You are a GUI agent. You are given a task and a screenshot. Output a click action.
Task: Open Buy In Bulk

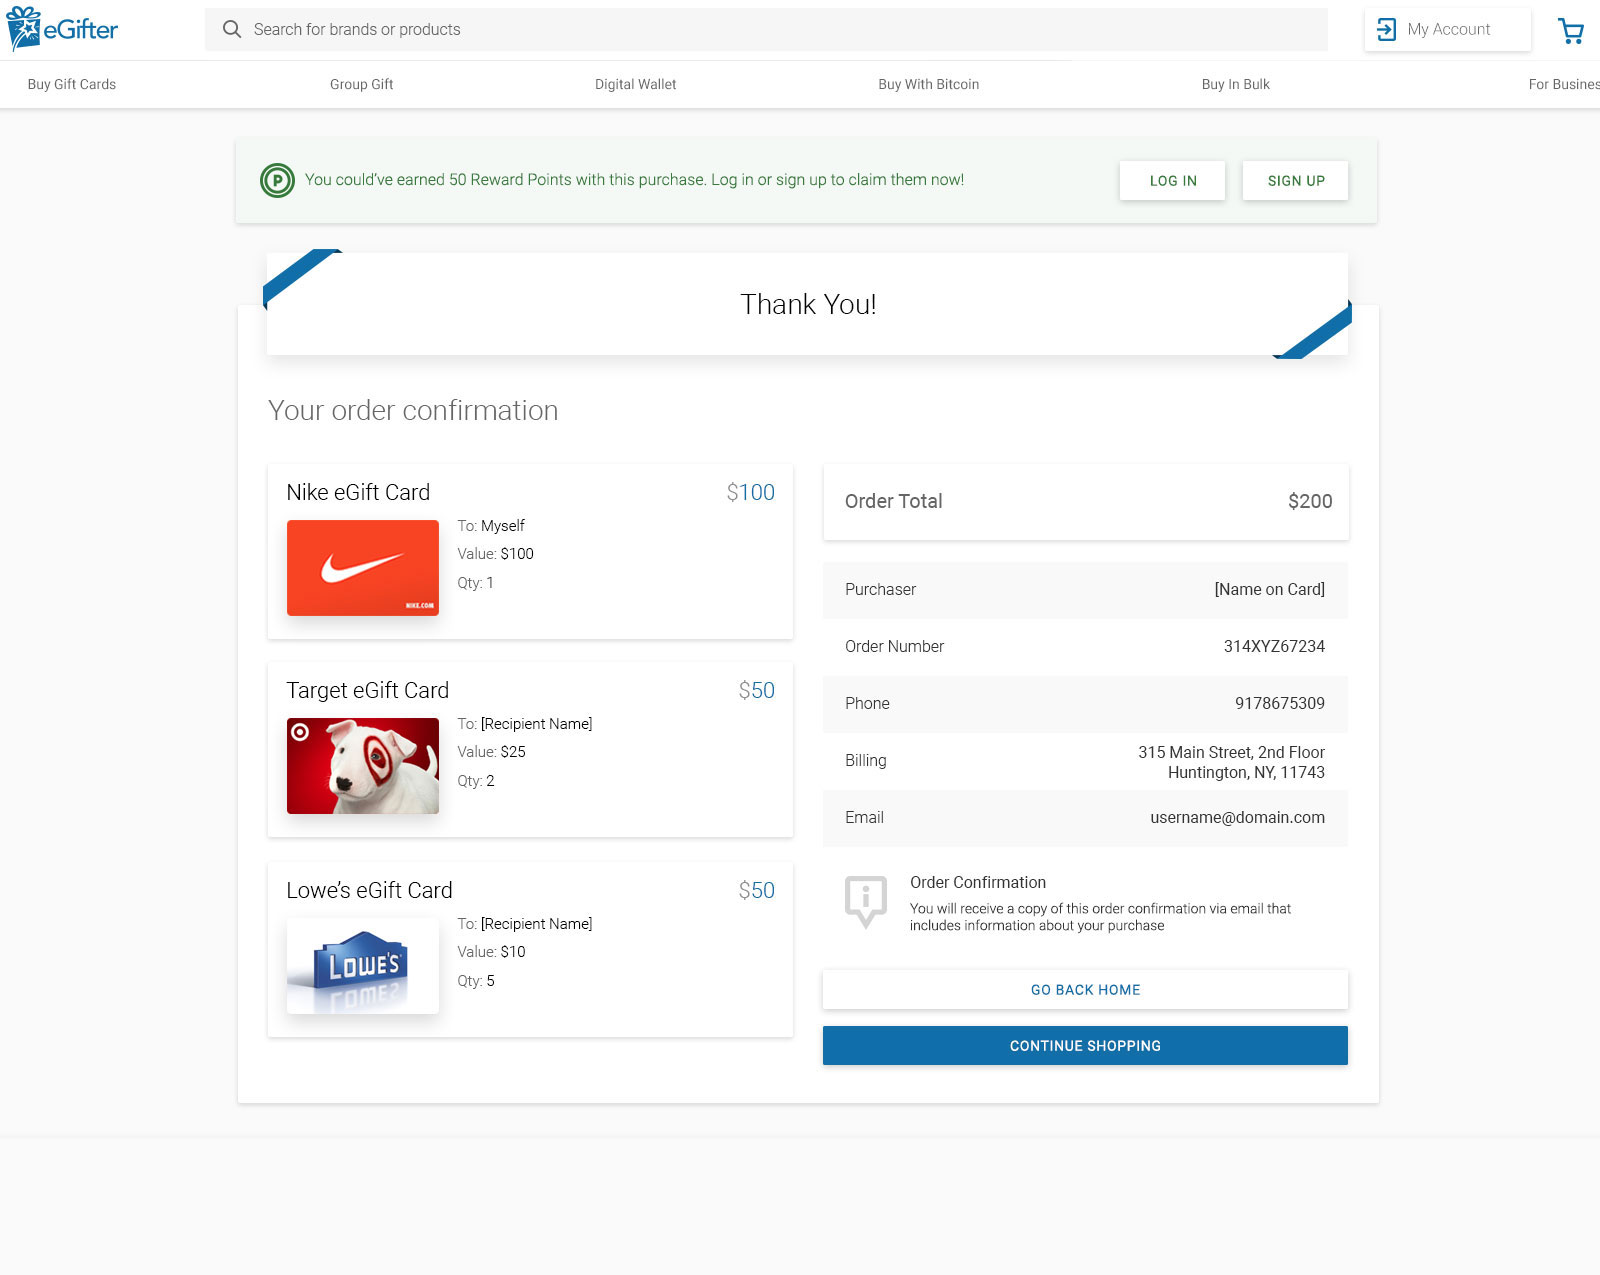click(1236, 84)
